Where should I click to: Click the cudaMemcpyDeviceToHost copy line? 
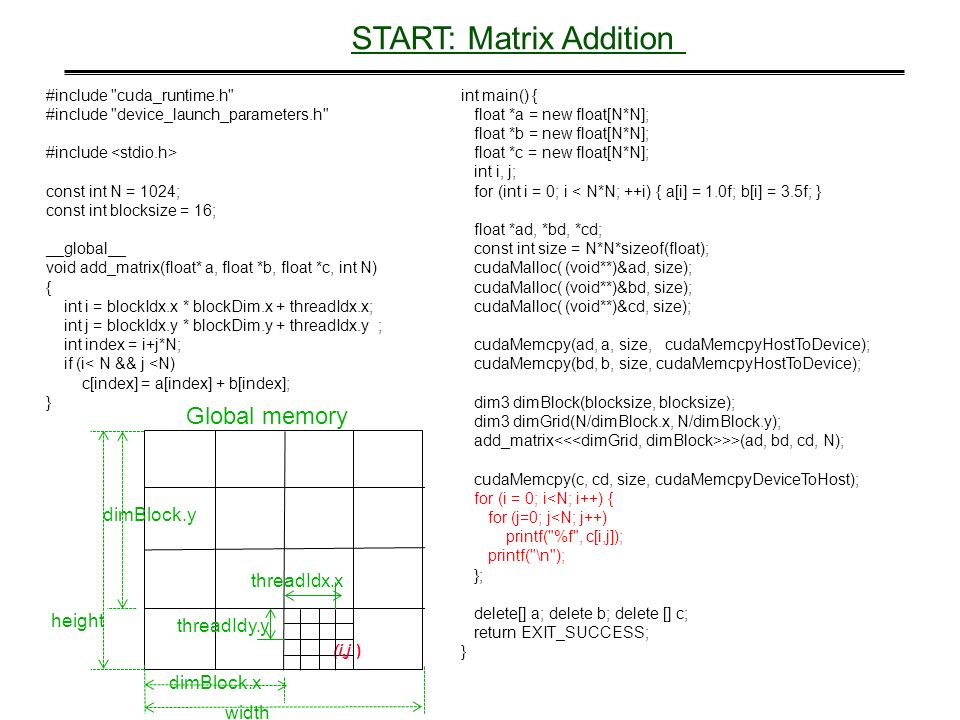(666, 479)
